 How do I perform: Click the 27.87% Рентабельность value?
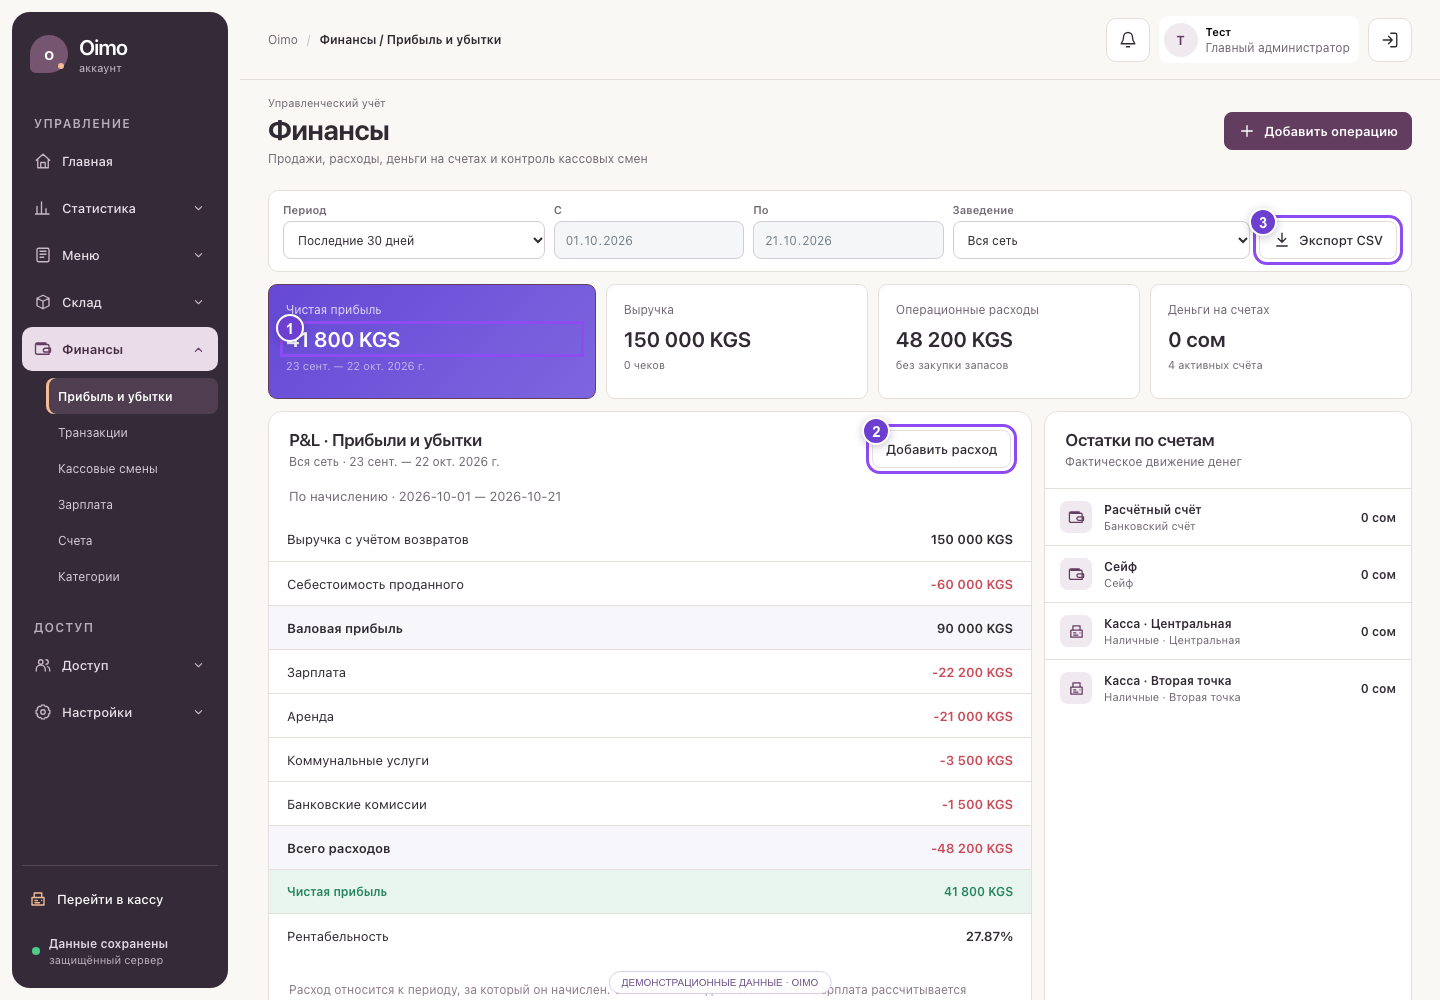pos(989,936)
